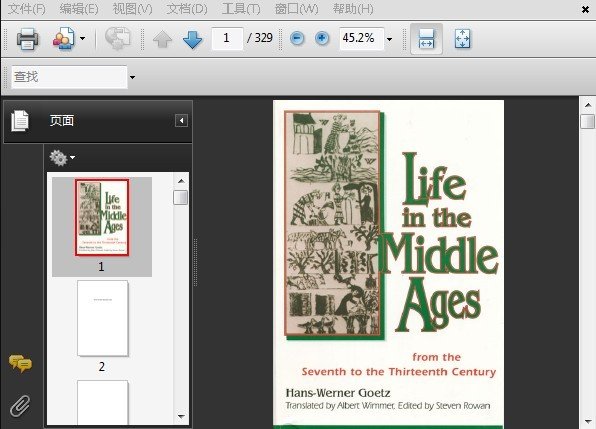Image resolution: width=596 pixels, height=429 pixels.
Task: Zoom out with the minus button
Action: [x=297, y=38]
